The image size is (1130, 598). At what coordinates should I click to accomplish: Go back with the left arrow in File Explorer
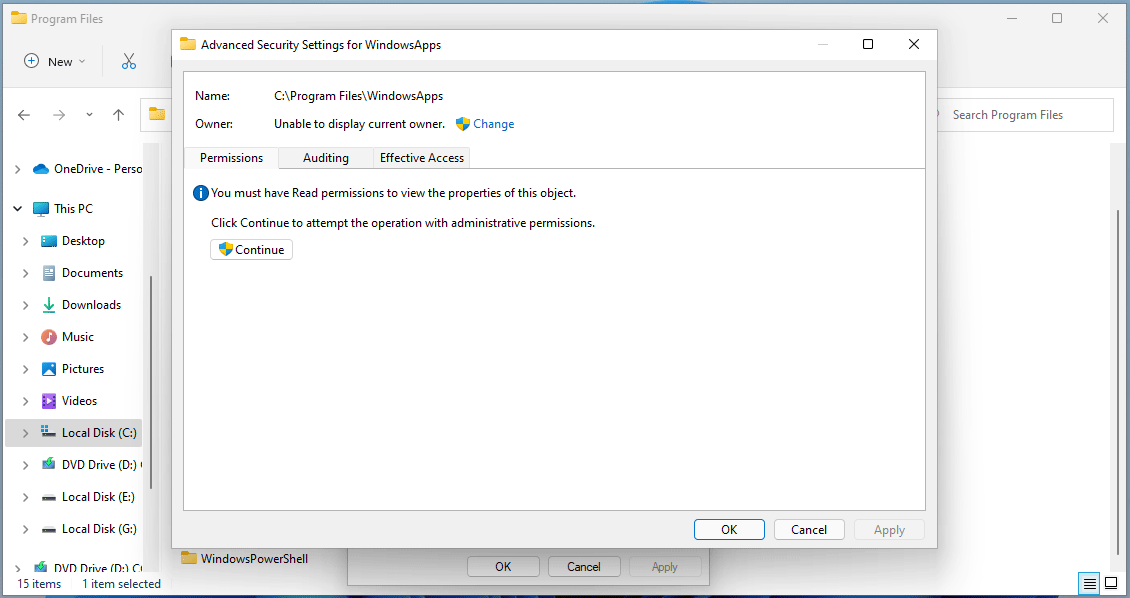[24, 115]
